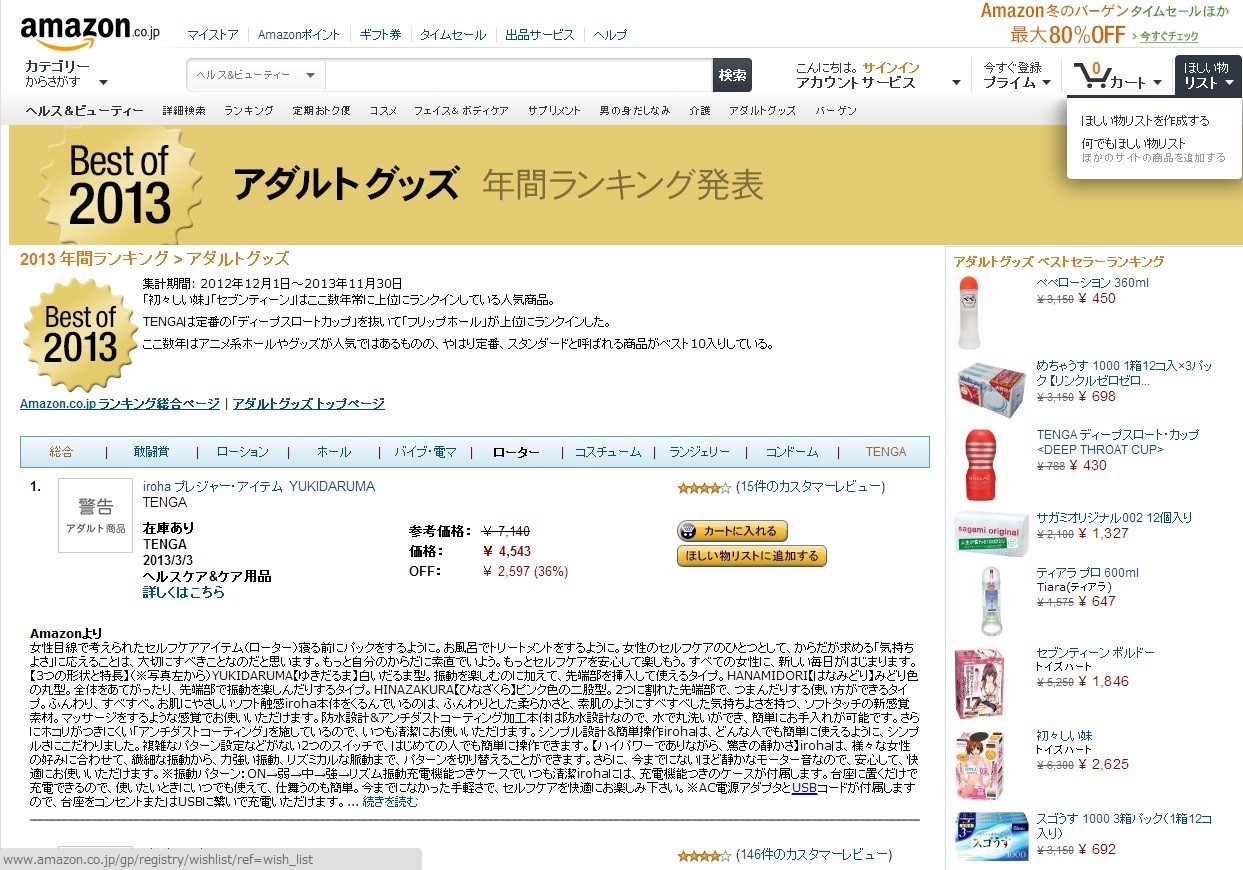Click the 続きを読む link

[390, 801]
